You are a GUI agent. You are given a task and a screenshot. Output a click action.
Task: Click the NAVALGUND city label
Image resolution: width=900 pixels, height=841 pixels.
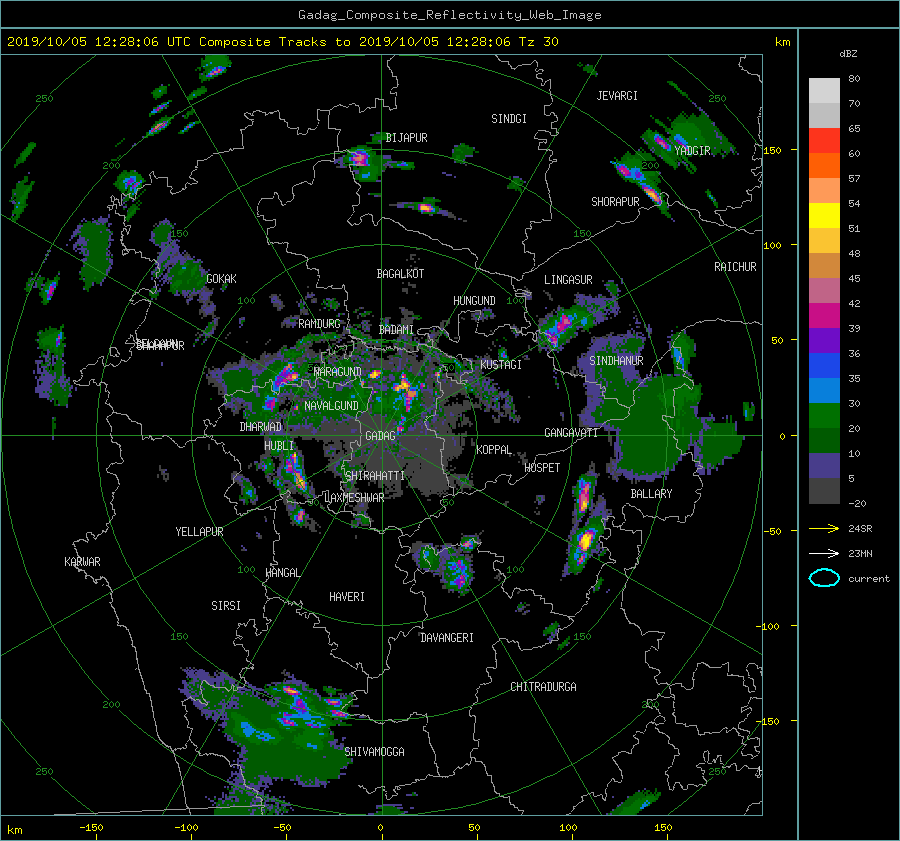click(331, 406)
